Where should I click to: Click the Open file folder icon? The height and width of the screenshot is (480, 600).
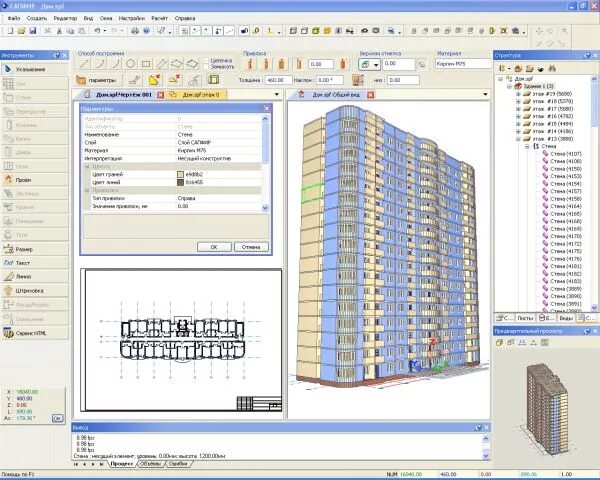pyautogui.click(x=21, y=31)
